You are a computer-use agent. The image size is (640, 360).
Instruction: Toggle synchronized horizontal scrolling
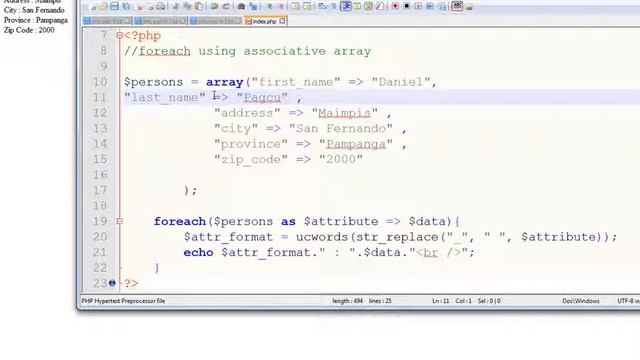coord(307,6)
